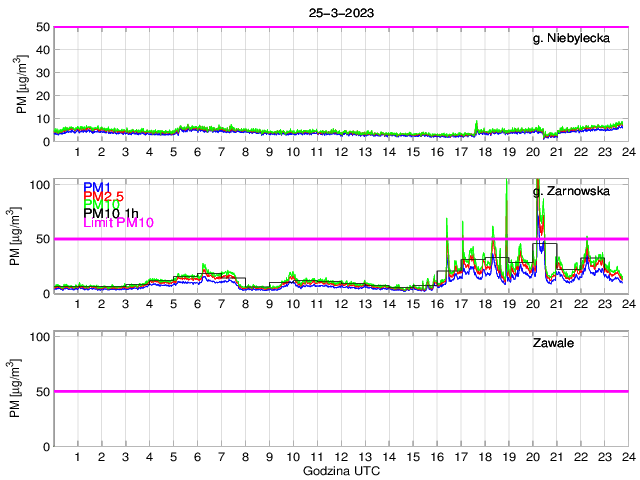Image resolution: width=640 pixels, height=480 pixels.
Task: Click hour 6 on the Zarnowska chart axis
Action: [x=197, y=304]
